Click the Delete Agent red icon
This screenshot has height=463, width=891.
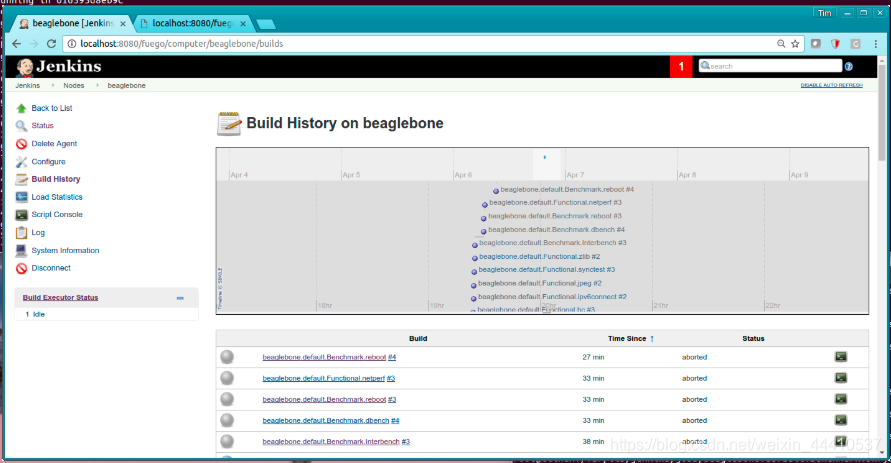click(21, 144)
